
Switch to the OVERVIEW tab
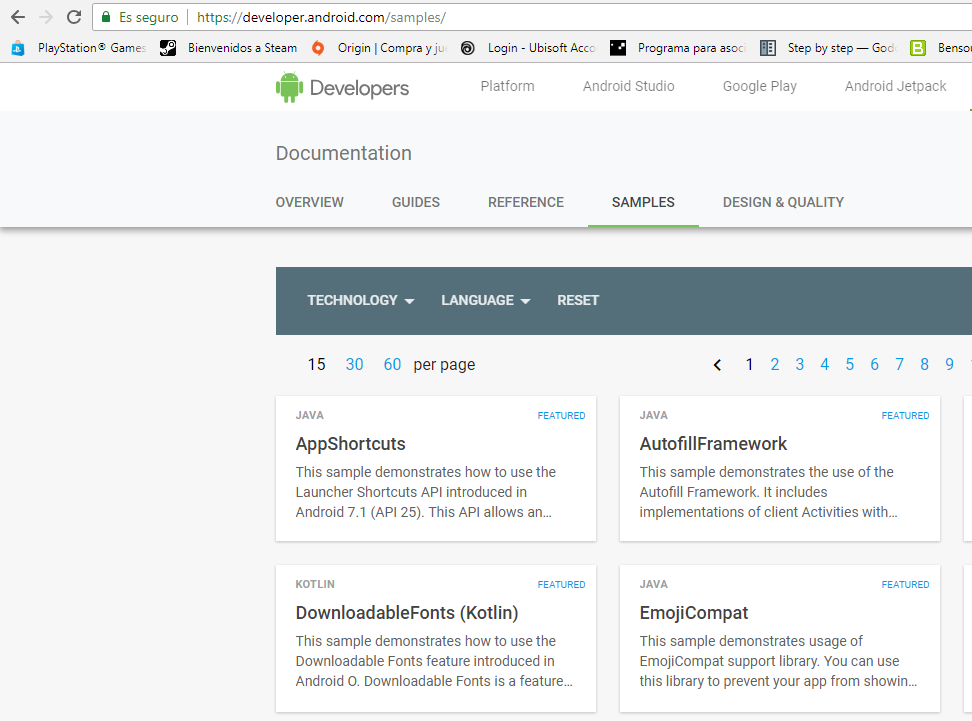tap(309, 202)
